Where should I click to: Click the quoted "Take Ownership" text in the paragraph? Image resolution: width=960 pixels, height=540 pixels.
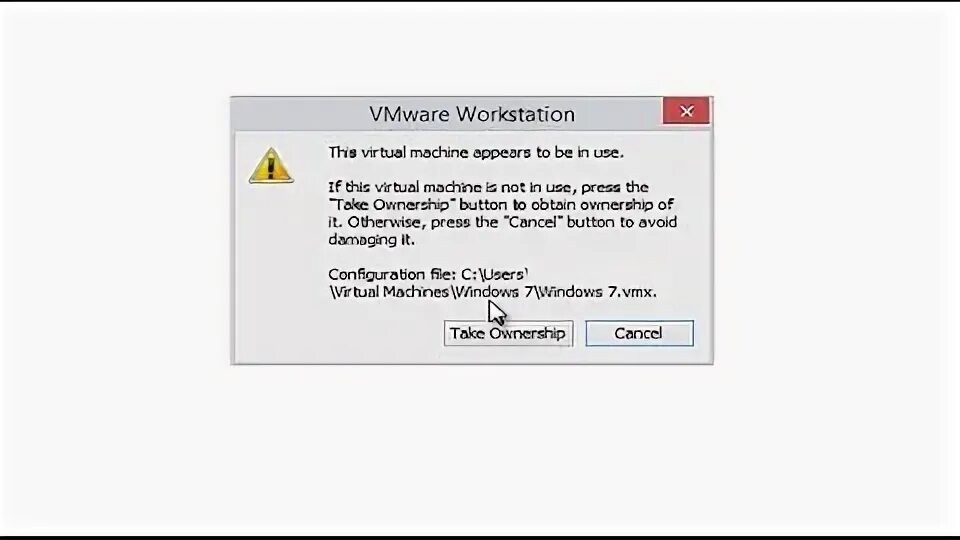click(x=392, y=204)
